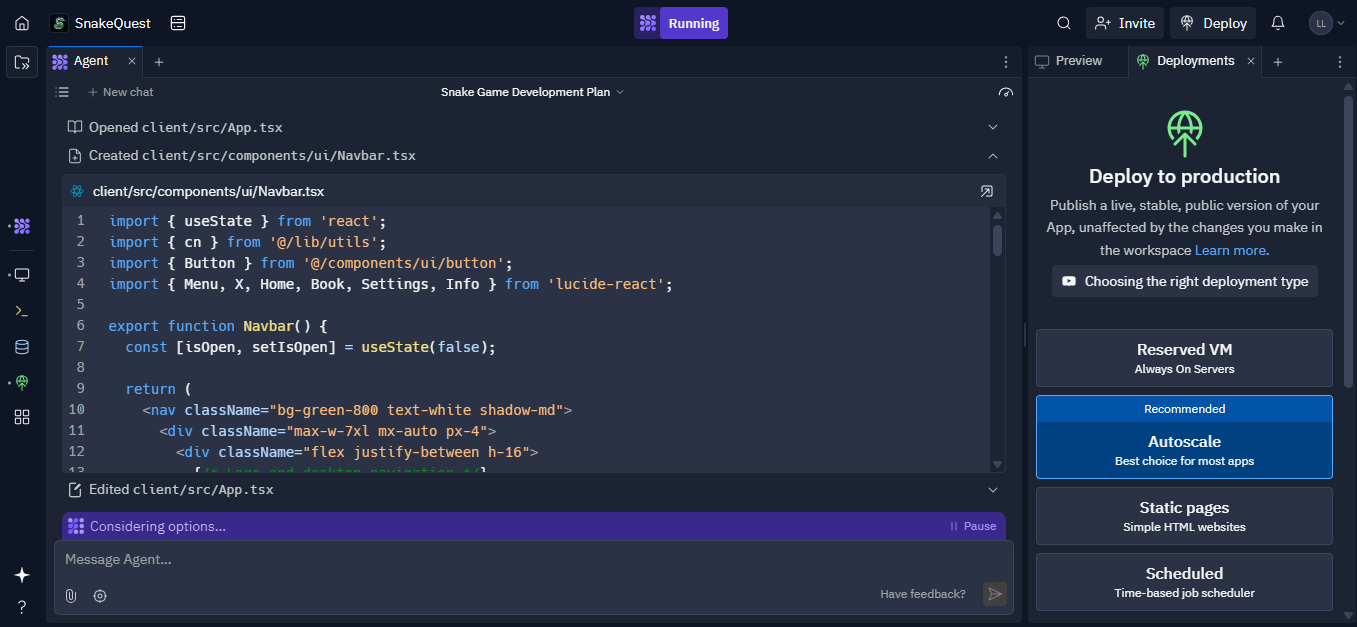Add new tab next to Agent tab
Viewport: 1357px width, 627px height.
pyautogui.click(x=158, y=62)
